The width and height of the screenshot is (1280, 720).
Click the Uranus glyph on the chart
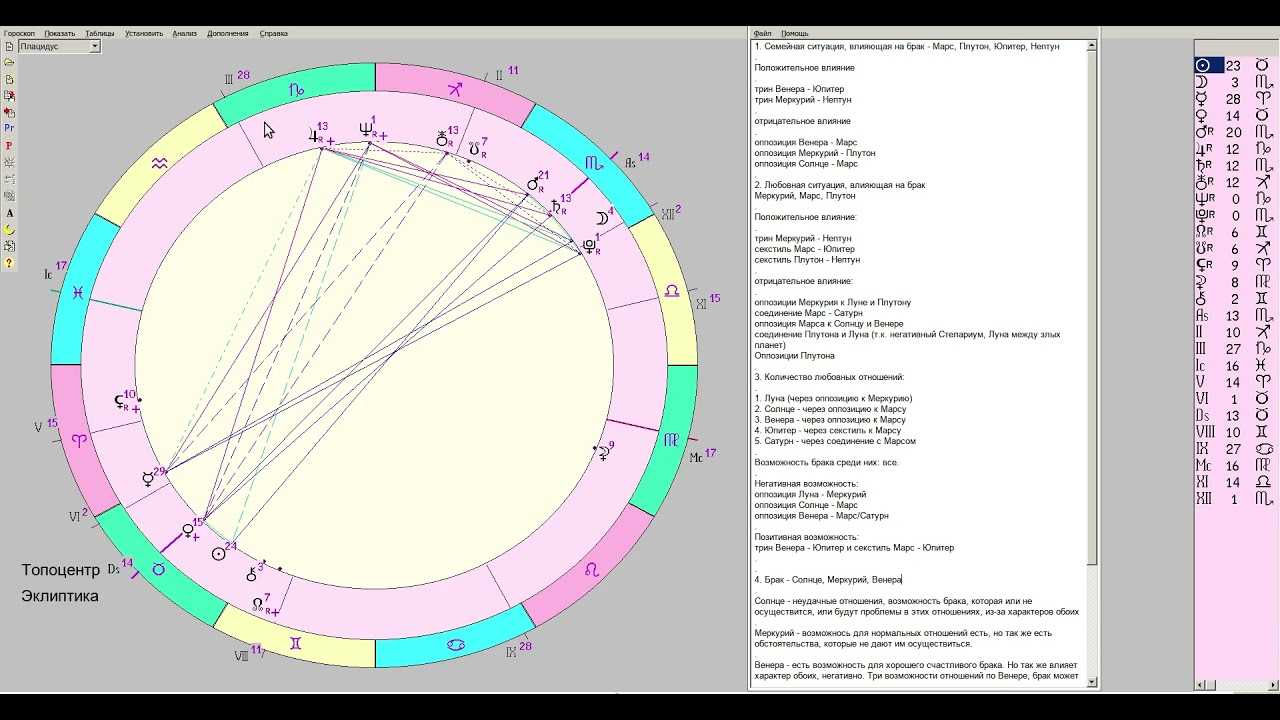tap(441, 139)
